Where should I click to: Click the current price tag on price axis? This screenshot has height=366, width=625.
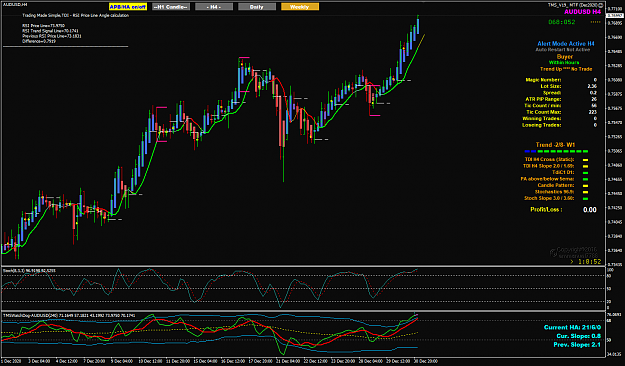click(x=615, y=16)
